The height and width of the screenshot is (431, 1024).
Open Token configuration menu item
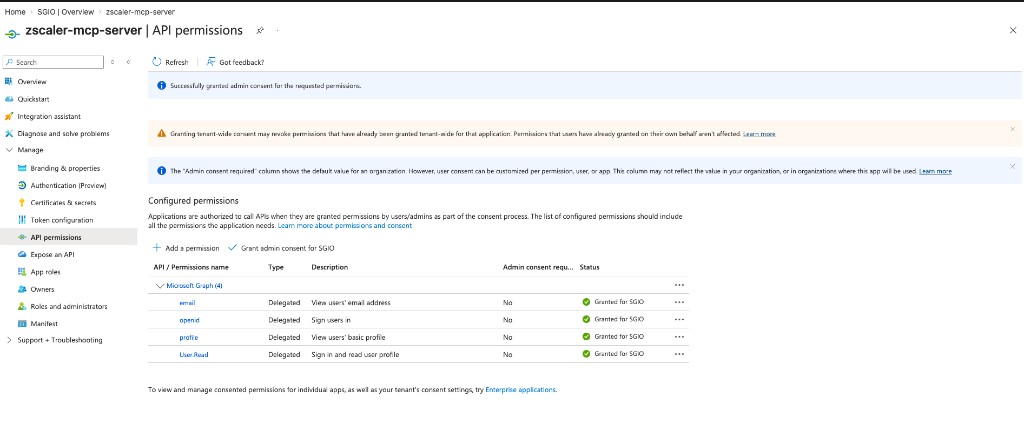[62, 220]
